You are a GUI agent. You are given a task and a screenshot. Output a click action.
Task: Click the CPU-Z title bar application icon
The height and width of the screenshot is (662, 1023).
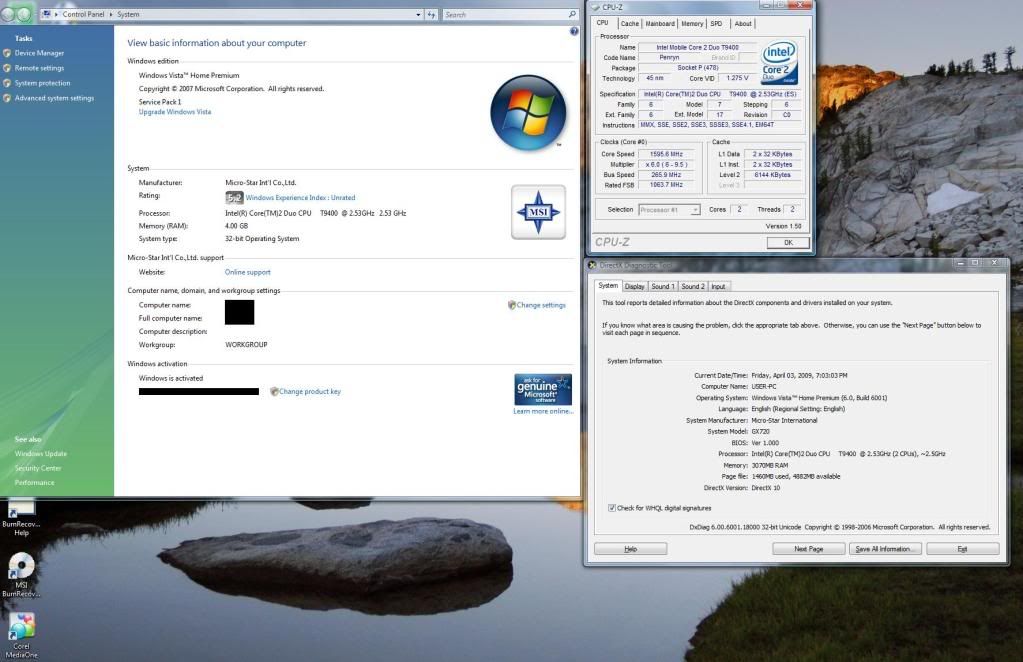point(595,7)
